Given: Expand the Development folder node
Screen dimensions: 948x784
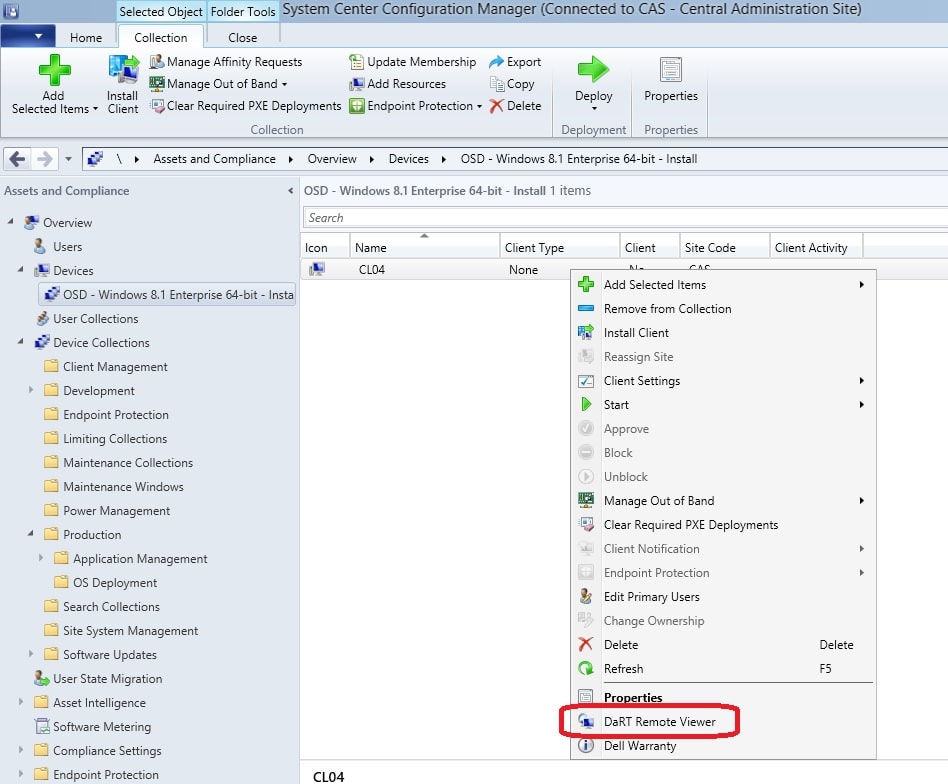Looking at the screenshot, I should pos(30,390).
